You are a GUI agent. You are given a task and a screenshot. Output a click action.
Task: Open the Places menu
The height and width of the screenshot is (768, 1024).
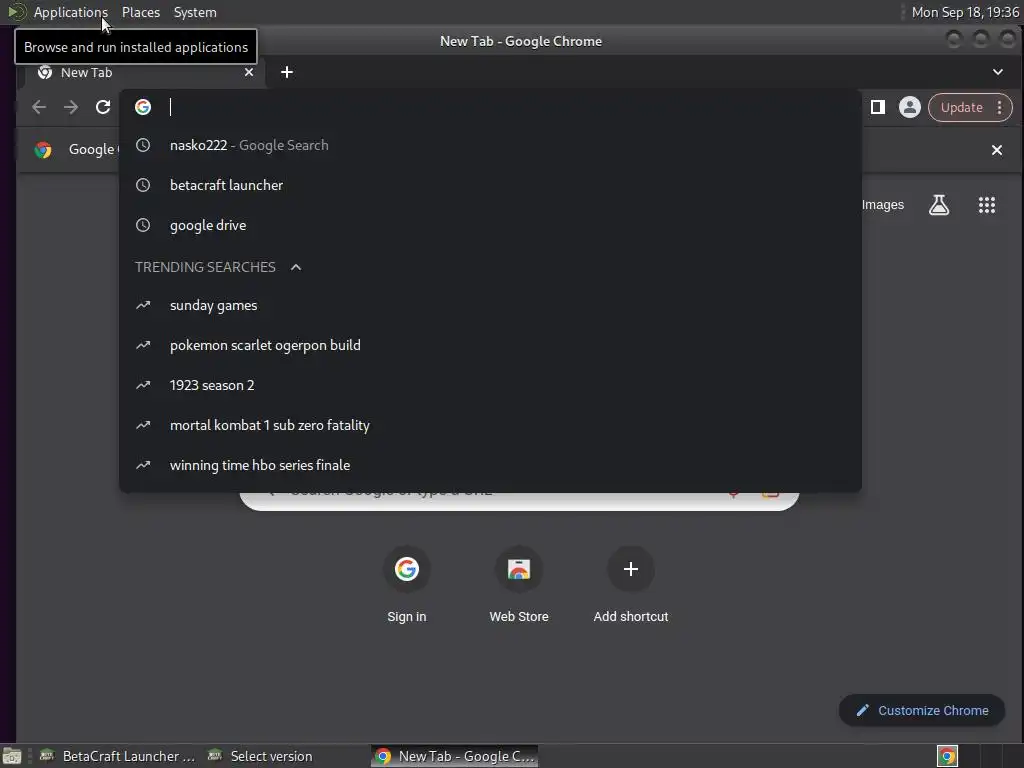tap(140, 12)
